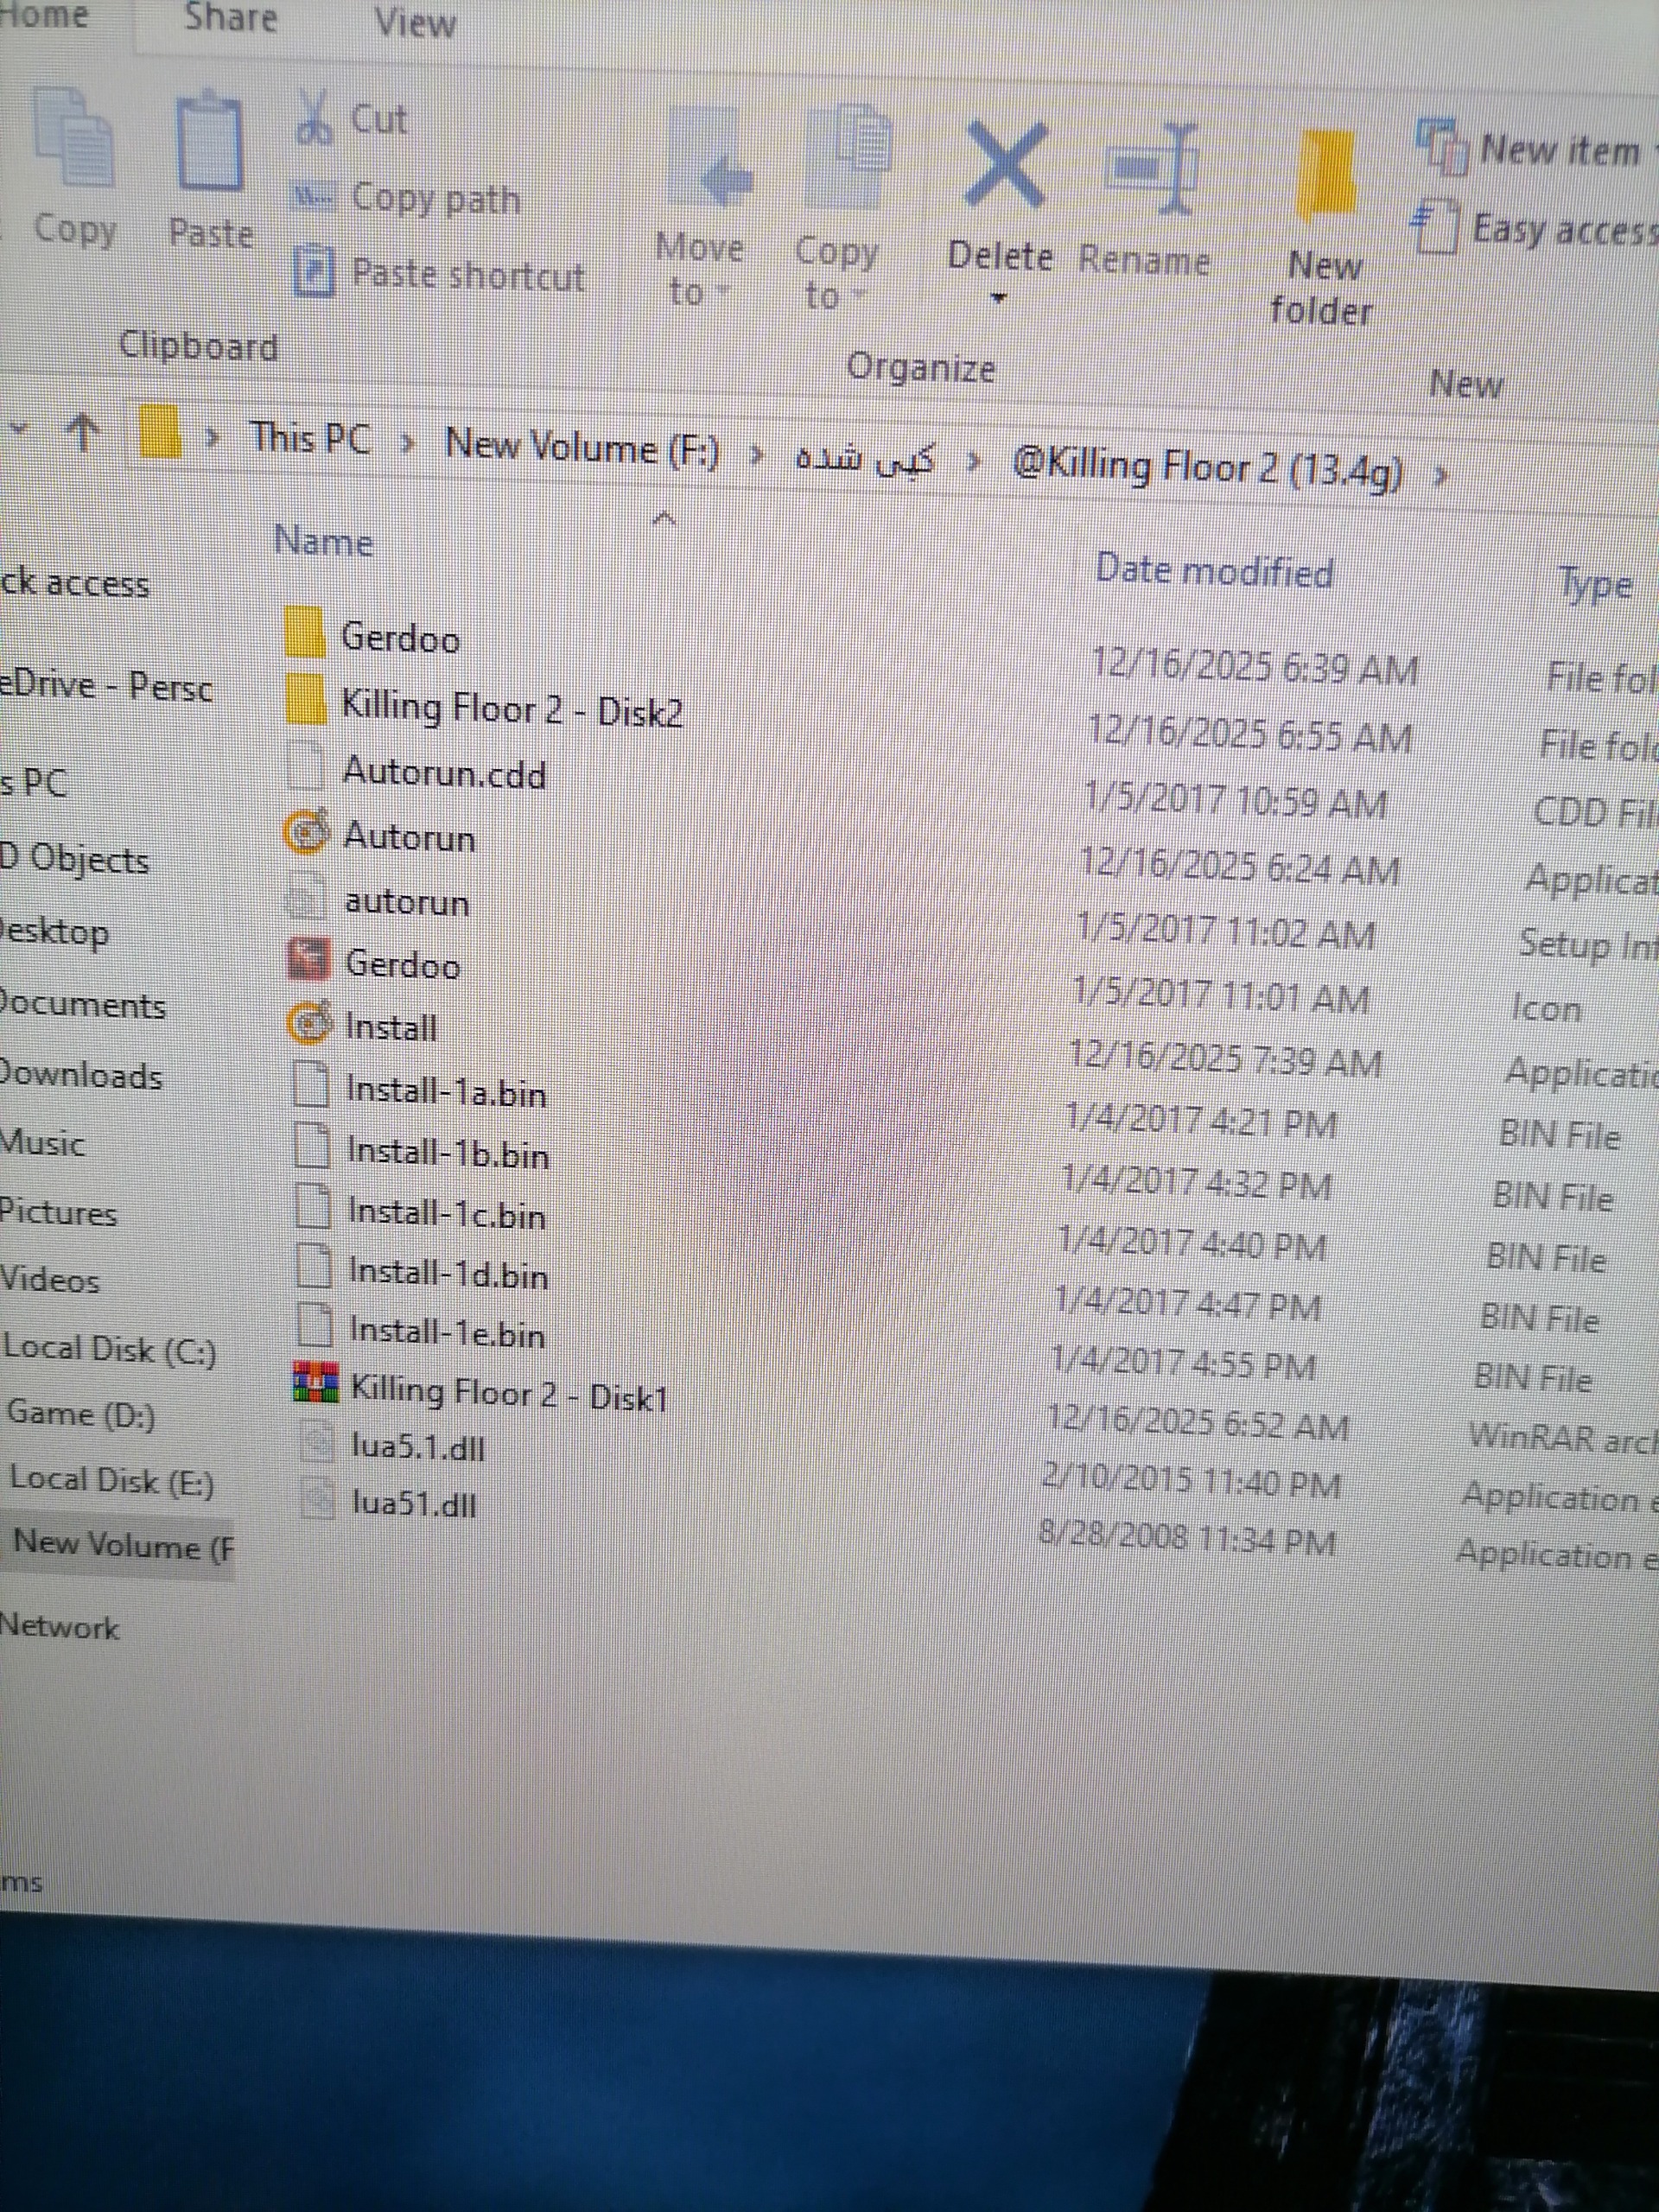Expand breadcrumb chevron after @Killing Floor 2

click(x=1441, y=476)
